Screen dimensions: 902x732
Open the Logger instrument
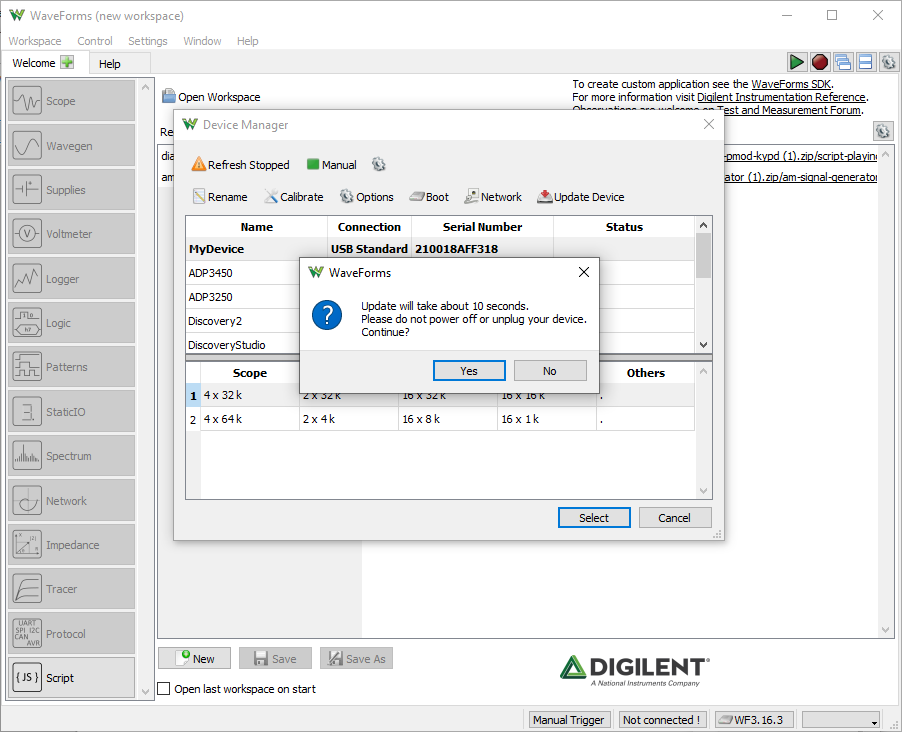click(x=71, y=279)
